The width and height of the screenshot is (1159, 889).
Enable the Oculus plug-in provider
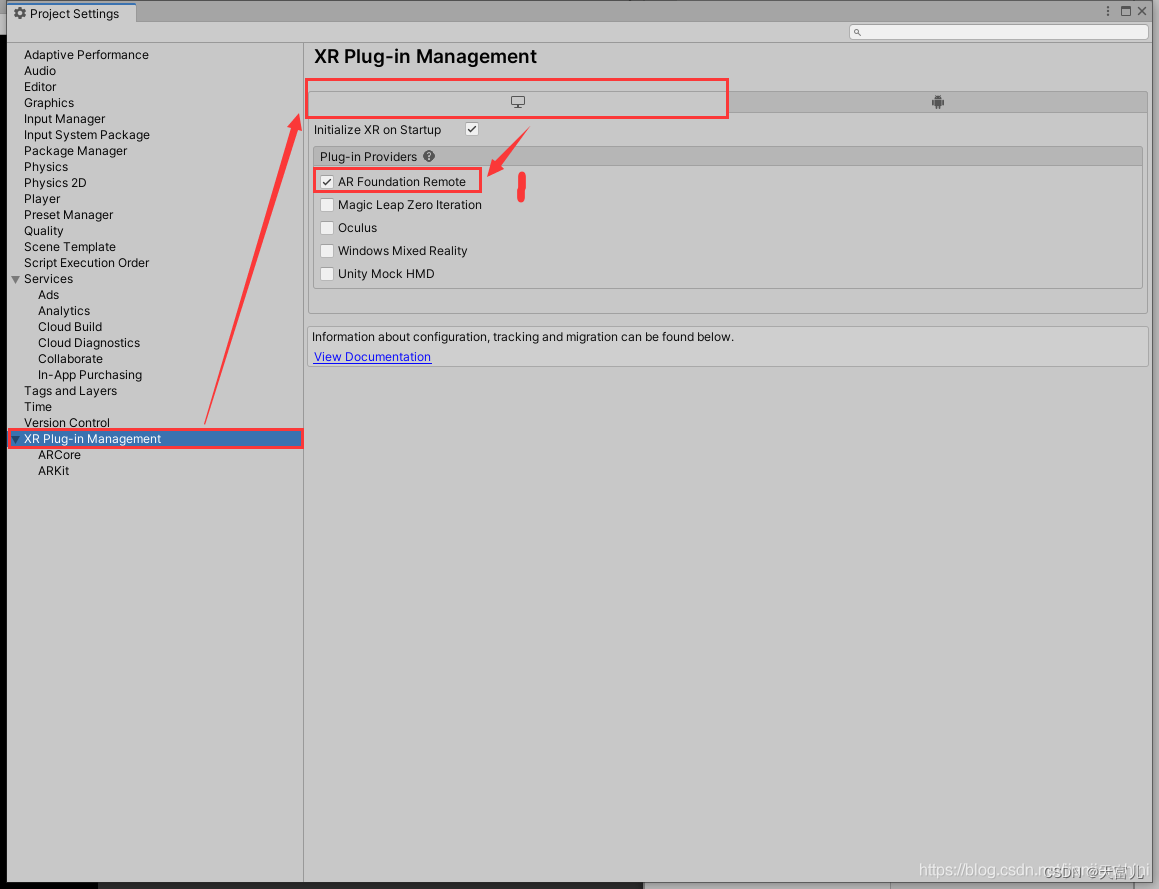pos(326,227)
